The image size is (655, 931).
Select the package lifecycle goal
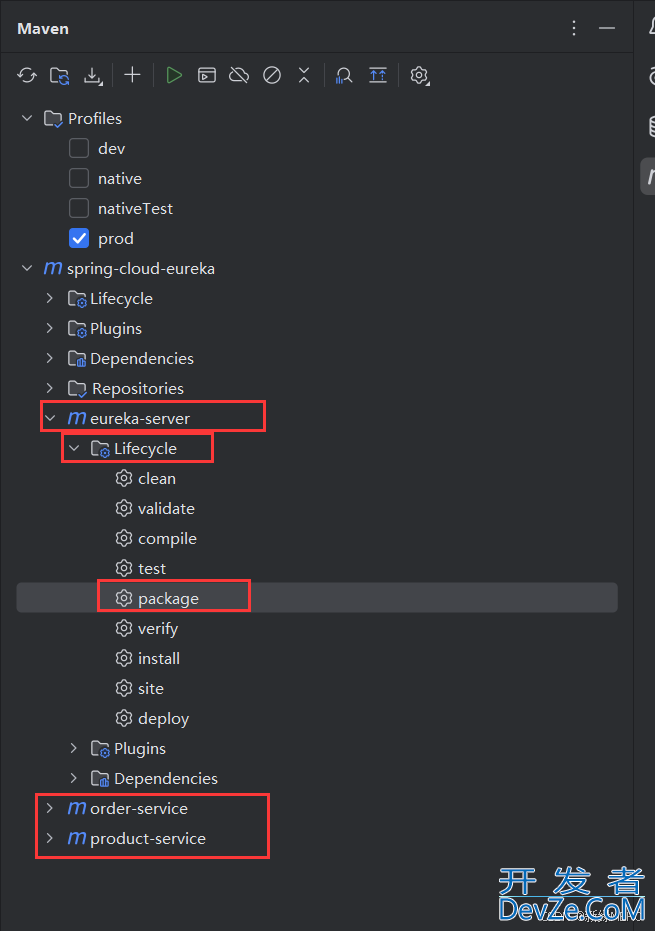pyautogui.click(x=168, y=598)
